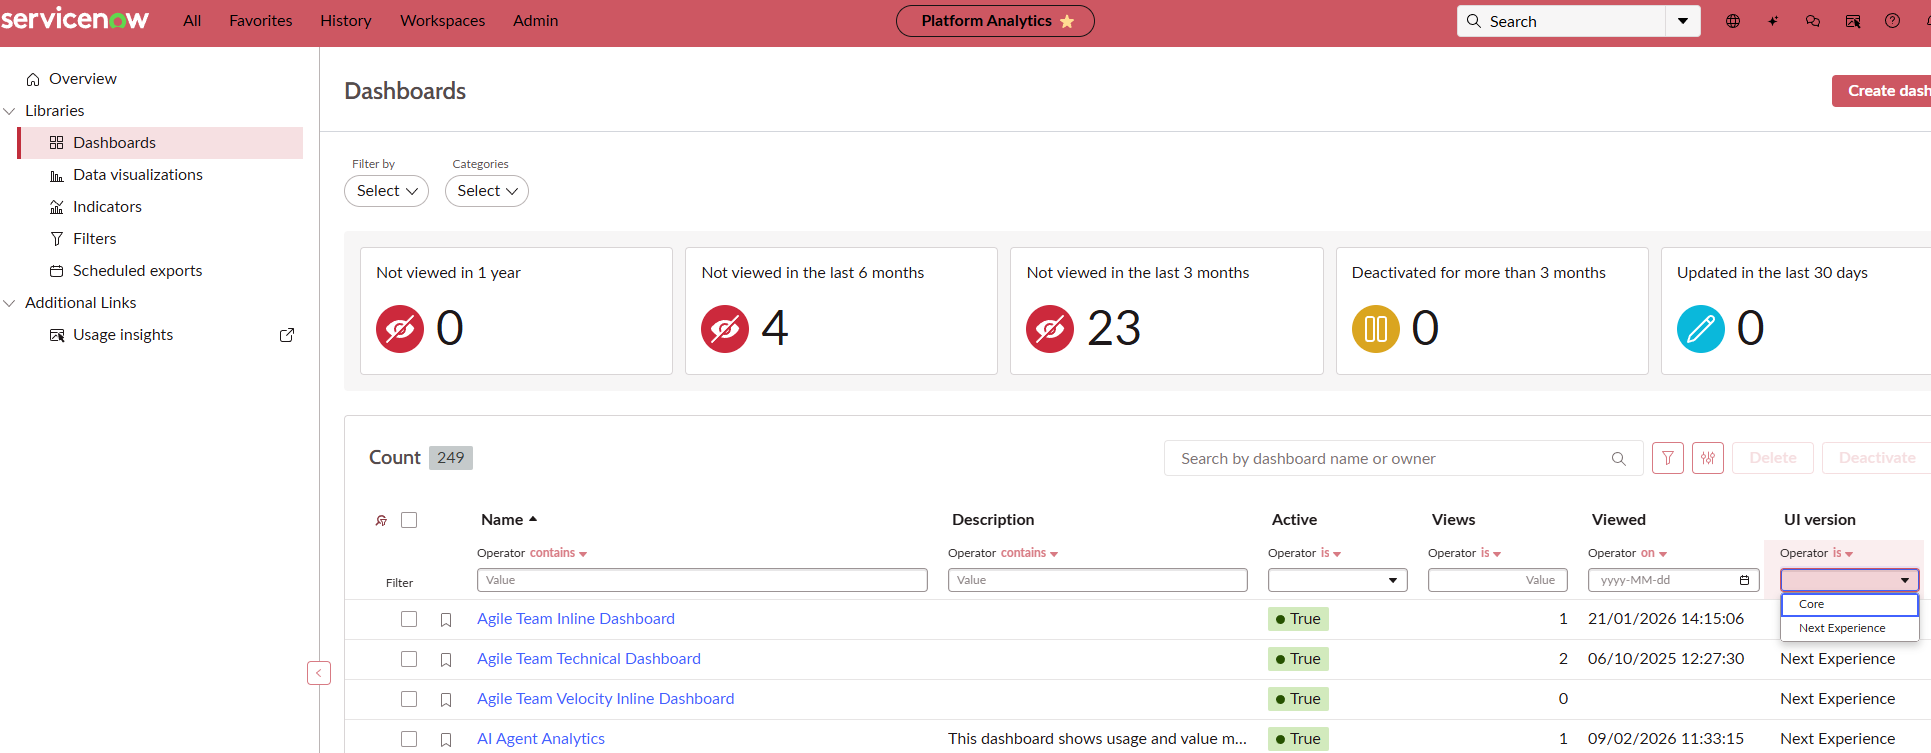This screenshot has height=753, width=1931.
Task: Click the globe scope icon in header
Action: click(1733, 21)
